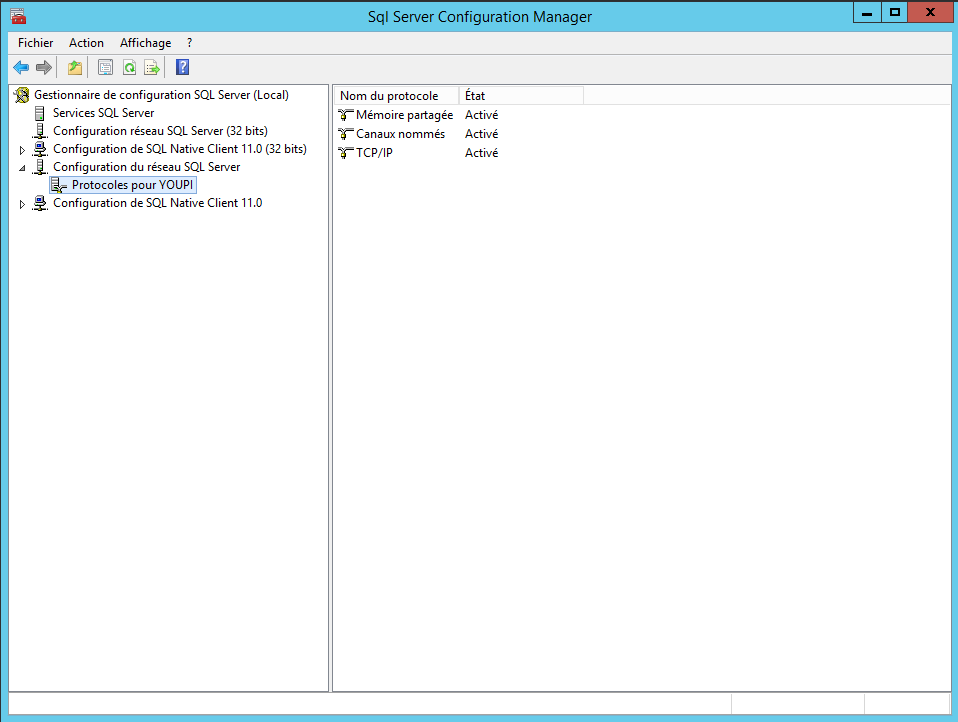This screenshot has height=722, width=958.
Task: Open Help with the blue question icon
Action: (x=182, y=67)
